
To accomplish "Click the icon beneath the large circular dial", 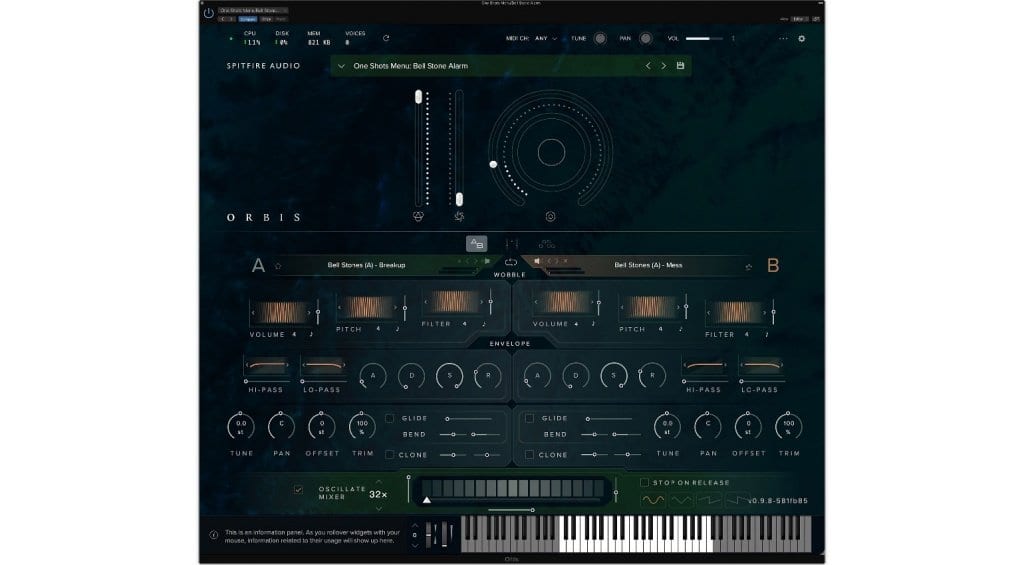I will (551, 216).
